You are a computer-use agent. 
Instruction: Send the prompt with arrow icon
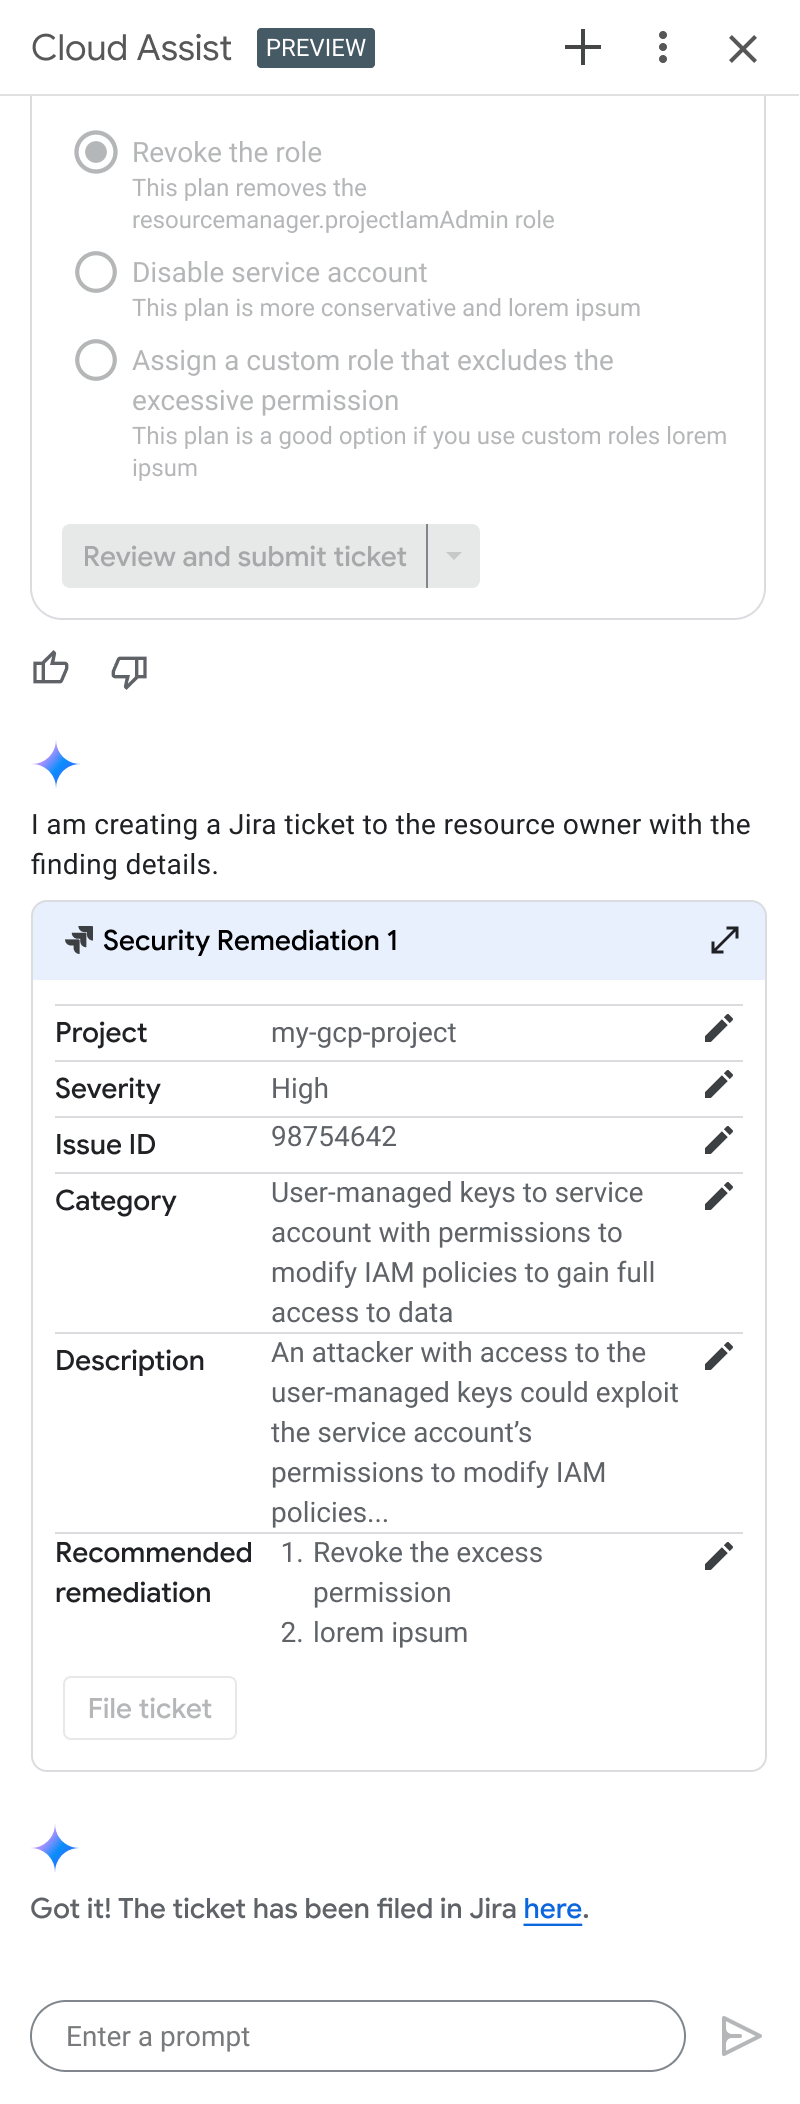[742, 2036]
